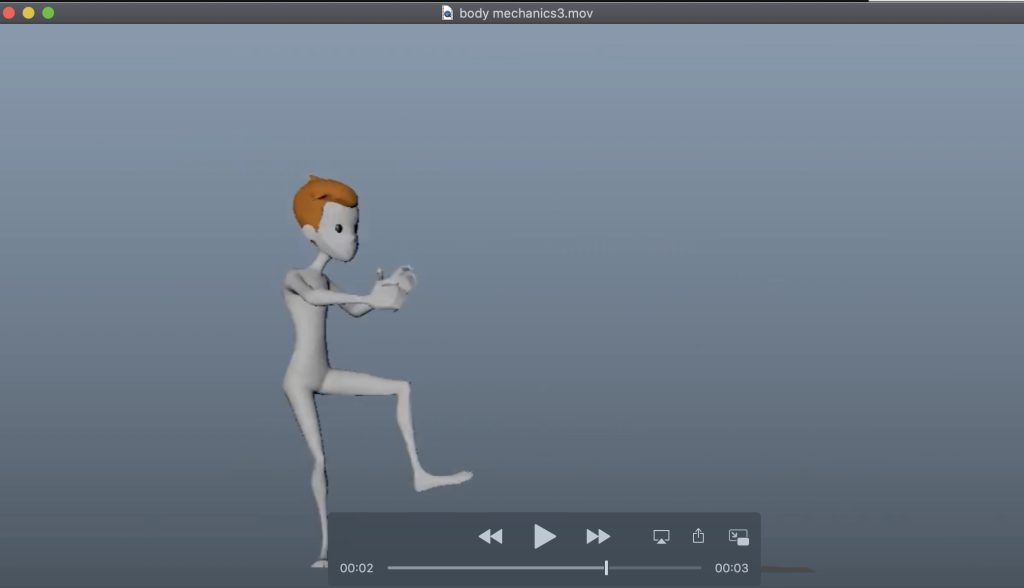Enter picture-in-picture mode

click(739, 536)
